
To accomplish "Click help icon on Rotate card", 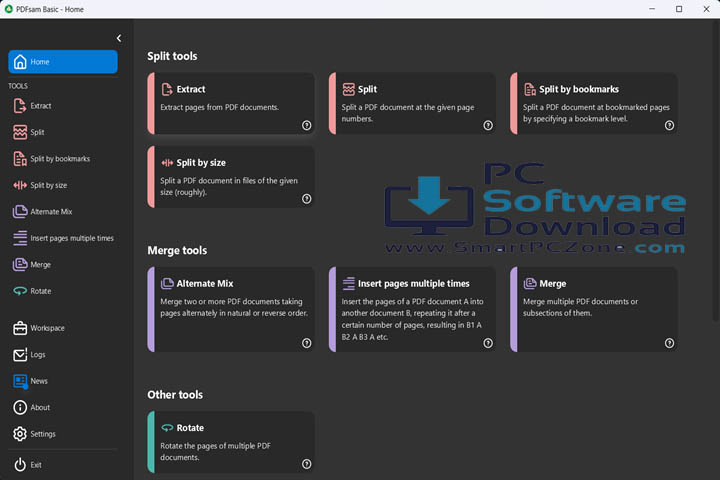I will (x=307, y=464).
